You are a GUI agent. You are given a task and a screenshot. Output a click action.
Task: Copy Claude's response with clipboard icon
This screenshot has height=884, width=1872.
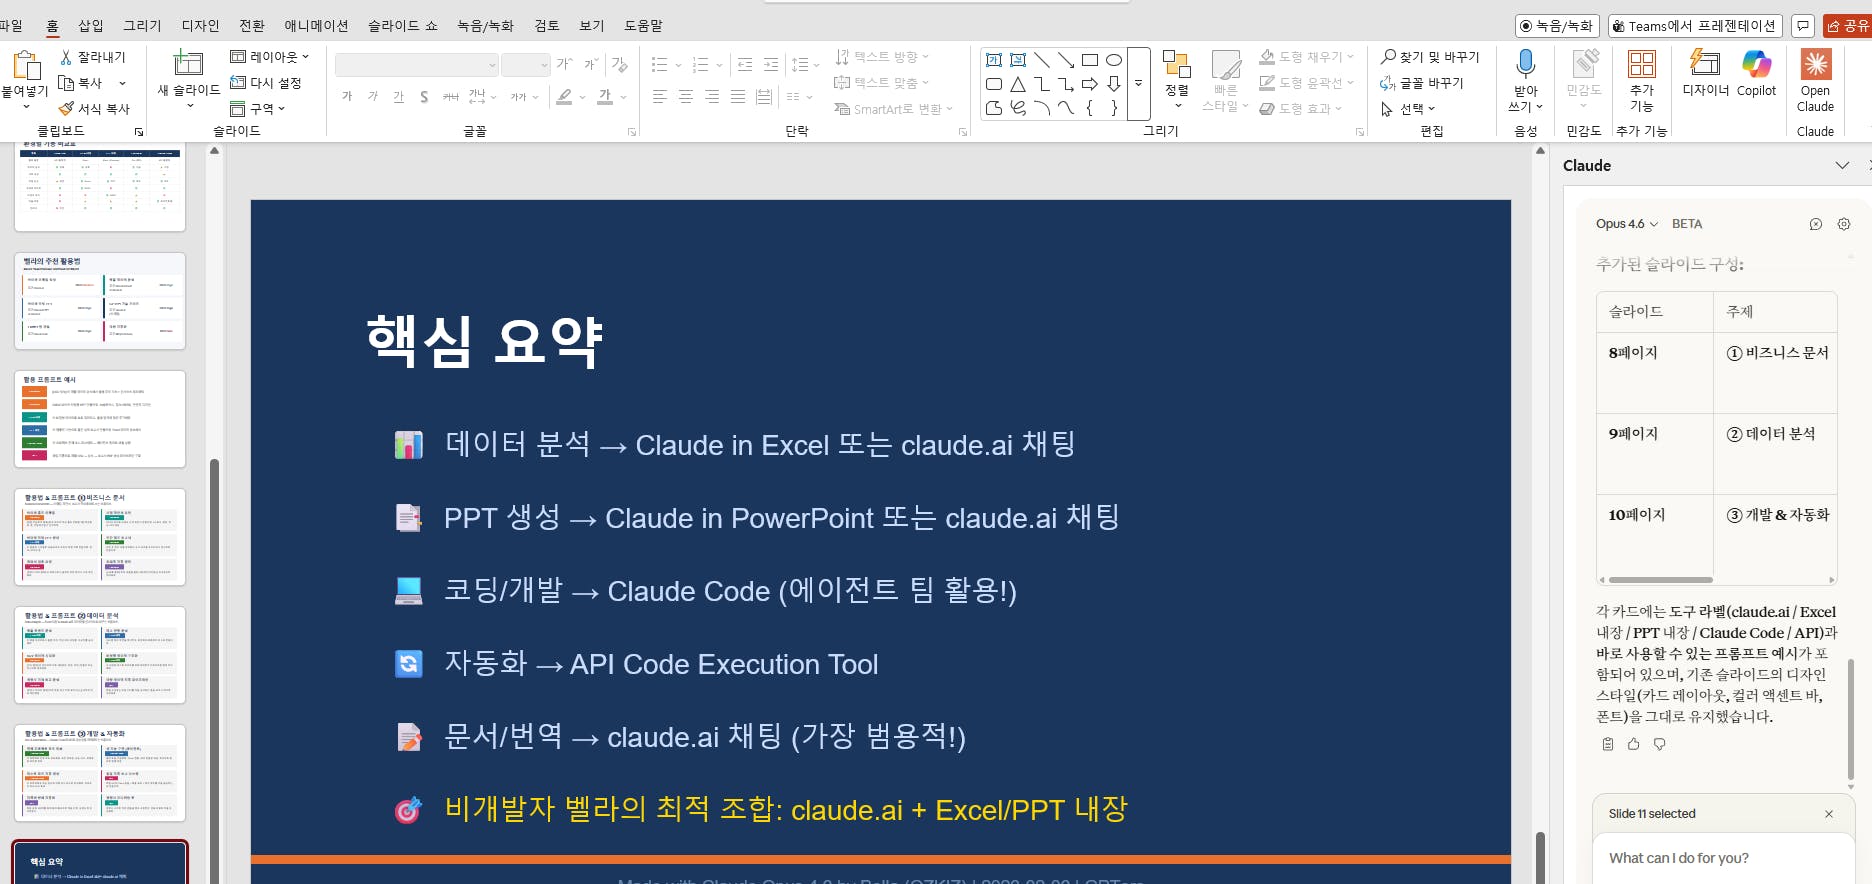(1608, 744)
